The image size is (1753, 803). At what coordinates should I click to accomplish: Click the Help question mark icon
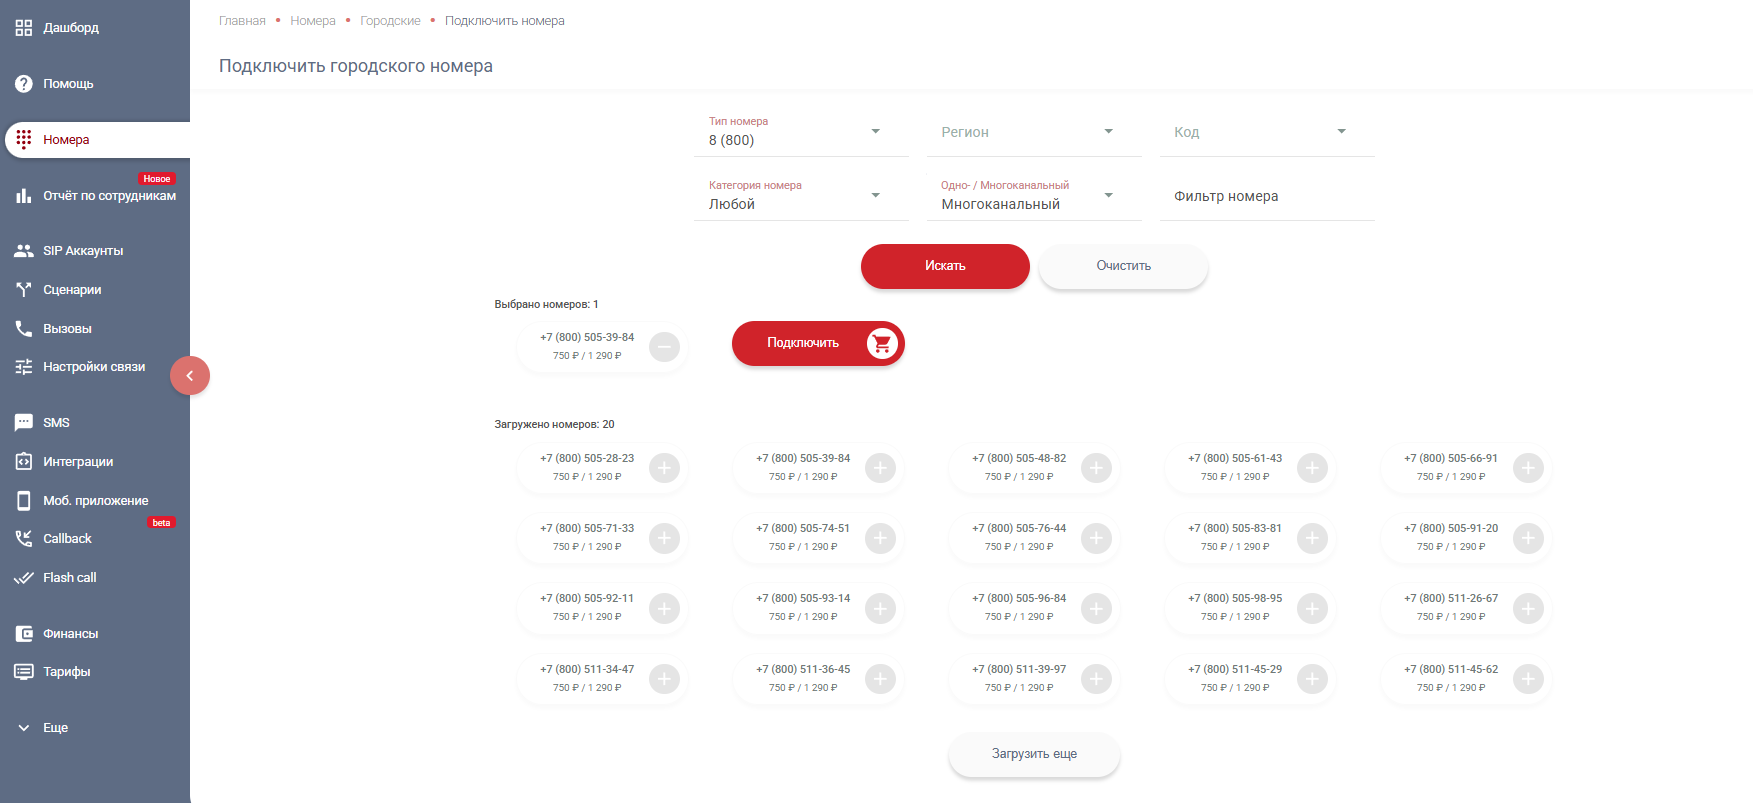(24, 84)
